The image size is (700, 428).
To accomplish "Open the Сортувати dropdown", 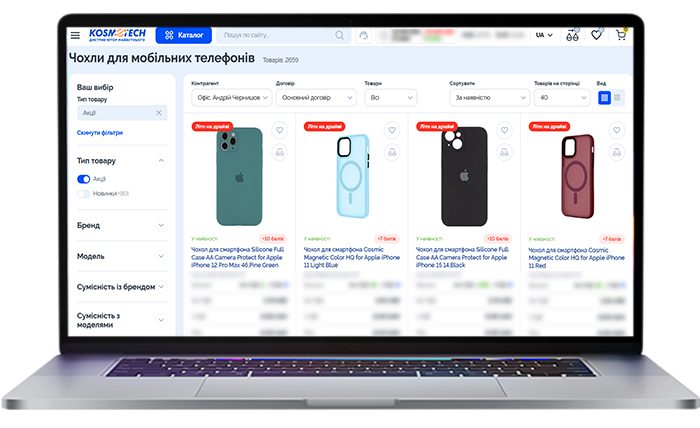I will pyautogui.click(x=489, y=98).
